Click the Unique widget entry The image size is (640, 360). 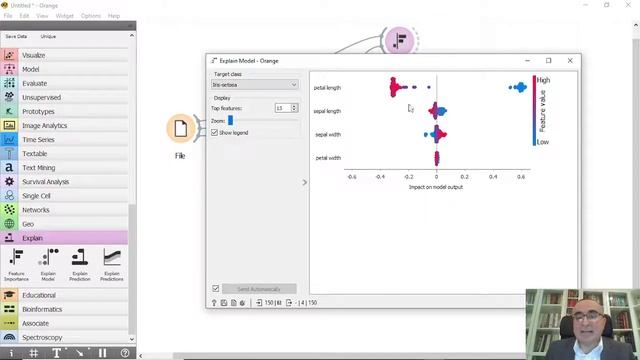(48, 36)
